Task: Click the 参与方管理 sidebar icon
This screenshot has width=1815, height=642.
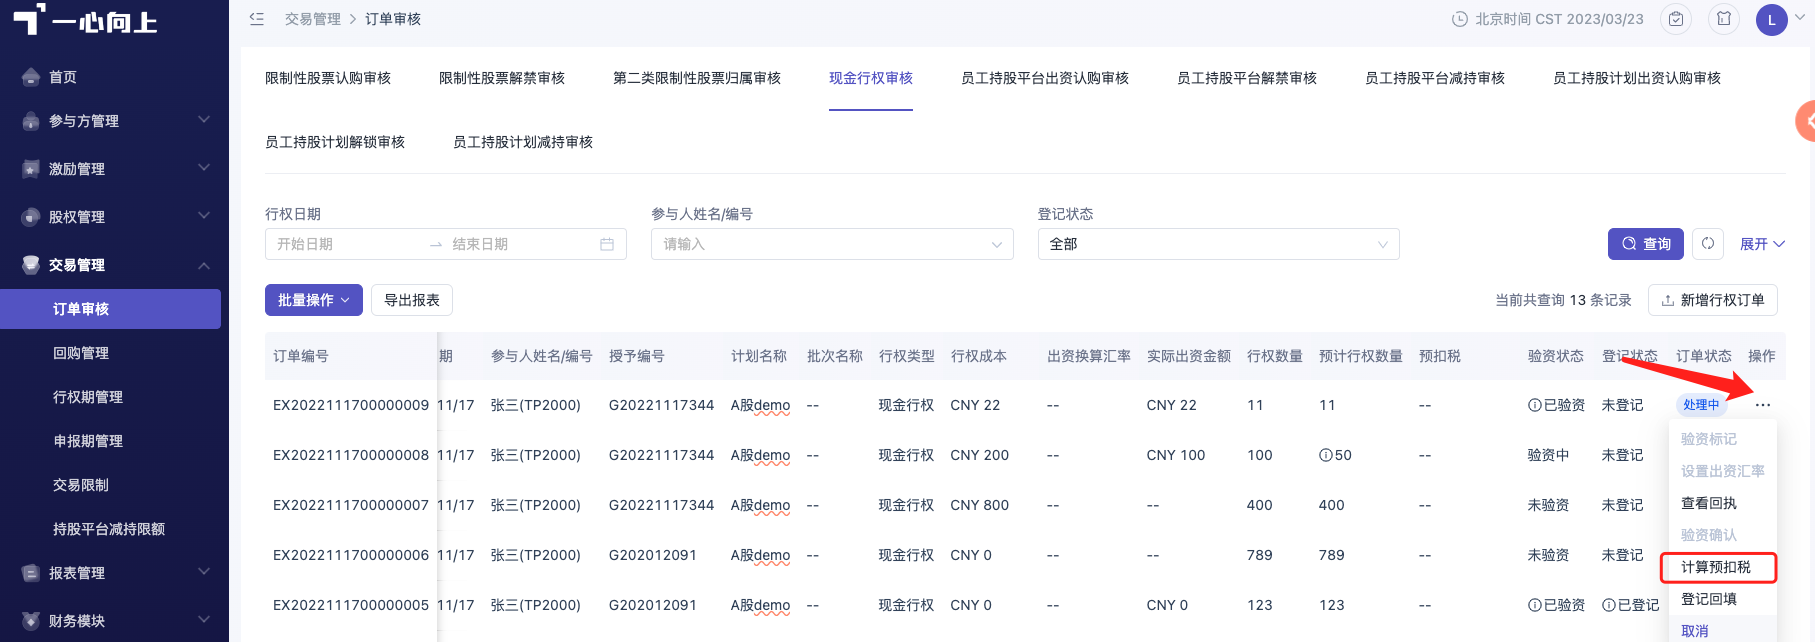Action: coord(31,121)
